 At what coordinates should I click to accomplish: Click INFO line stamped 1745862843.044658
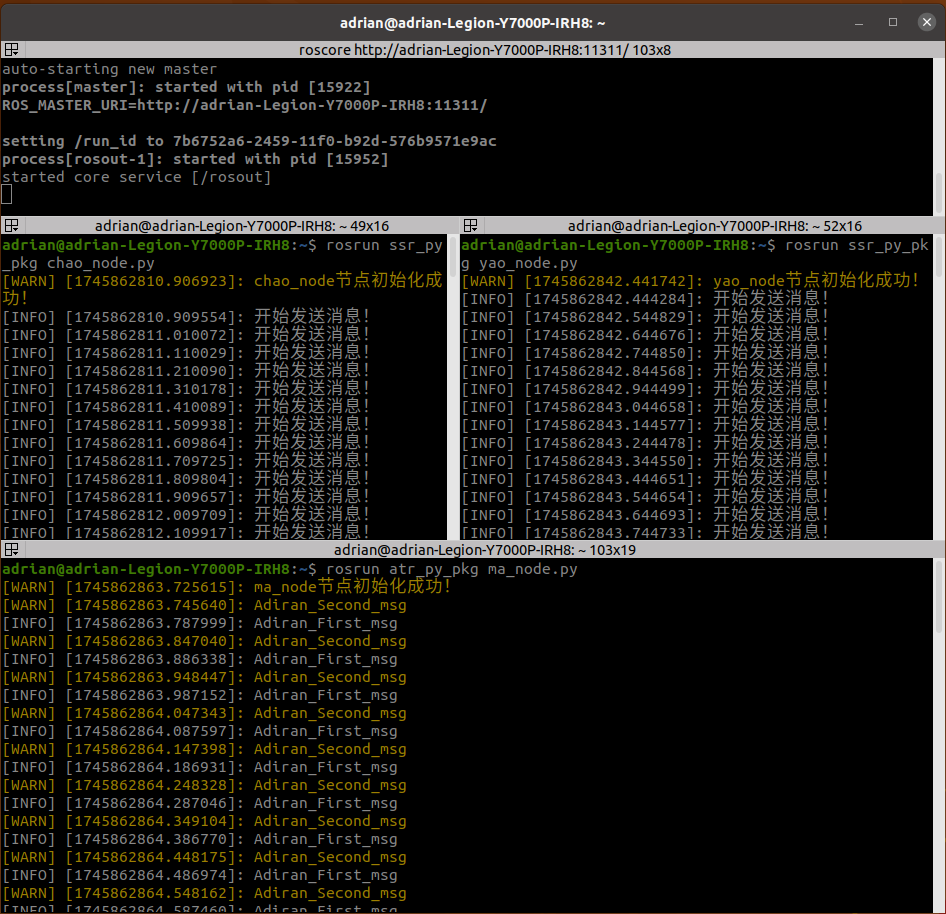[646, 407]
